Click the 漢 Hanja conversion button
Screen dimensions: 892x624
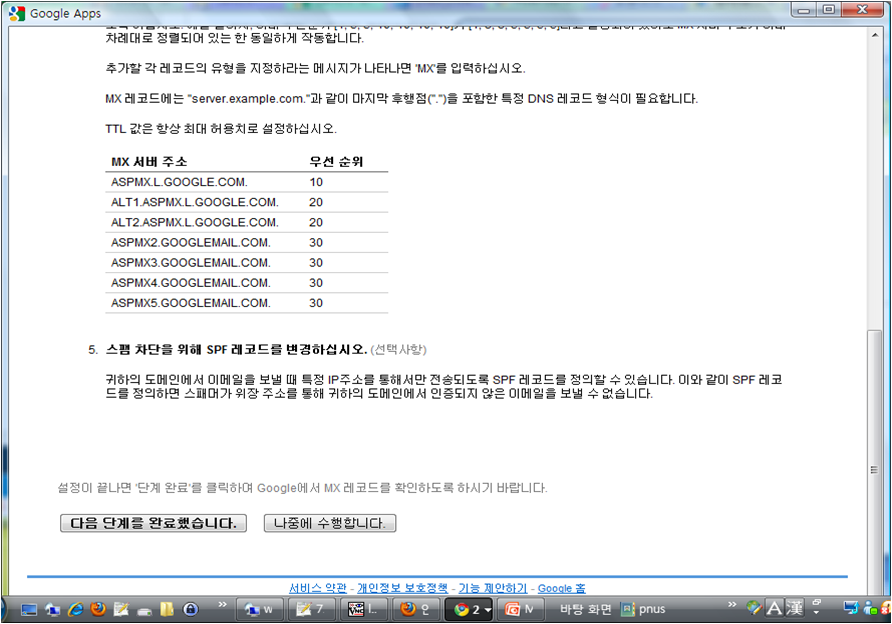[x=795, y=609]
